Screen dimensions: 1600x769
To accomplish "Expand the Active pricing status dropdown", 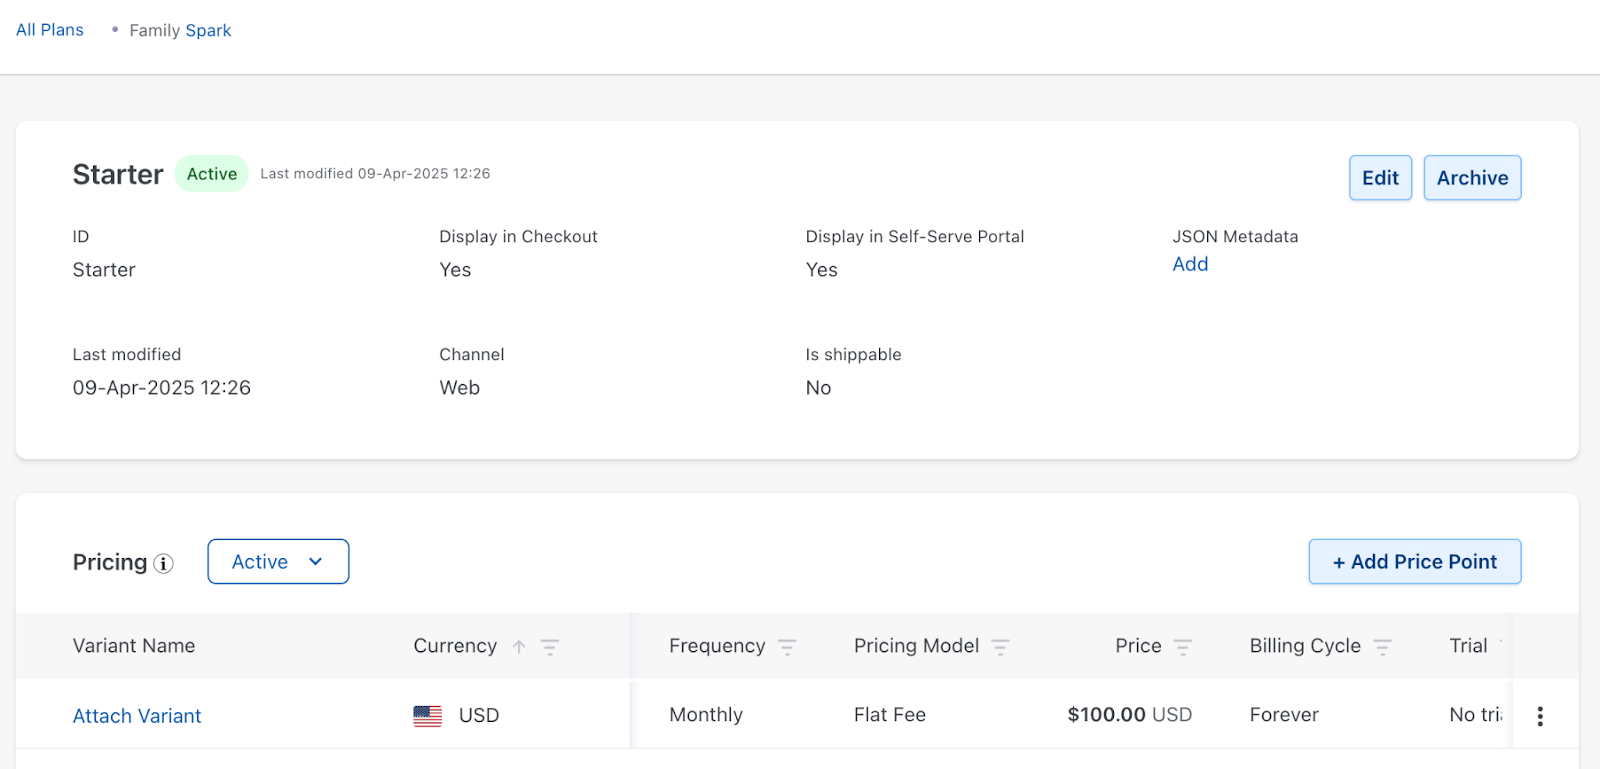I will pos(278,562).
